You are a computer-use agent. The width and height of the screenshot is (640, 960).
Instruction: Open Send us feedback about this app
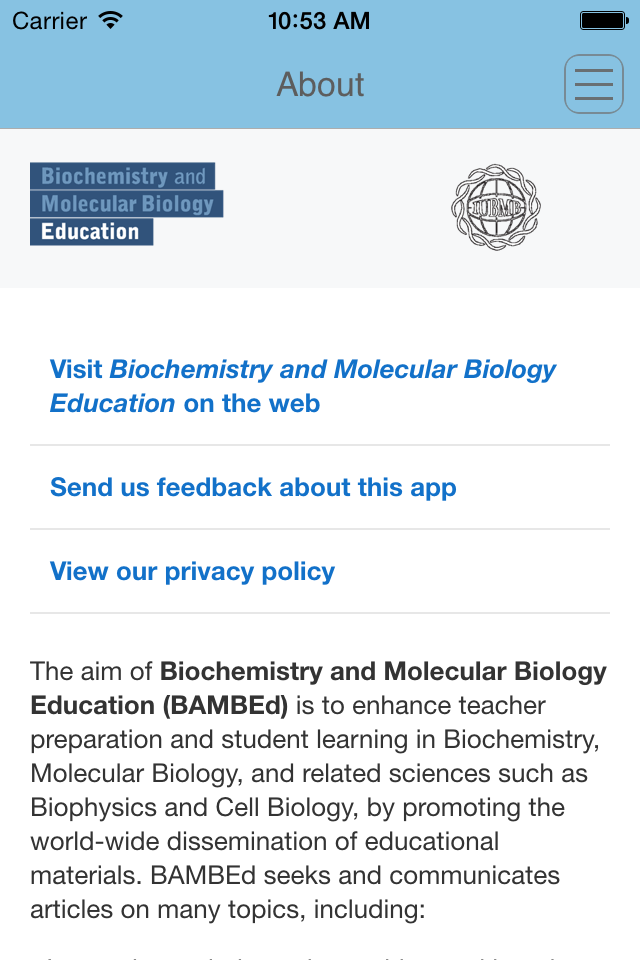click(x=253, y=487)
